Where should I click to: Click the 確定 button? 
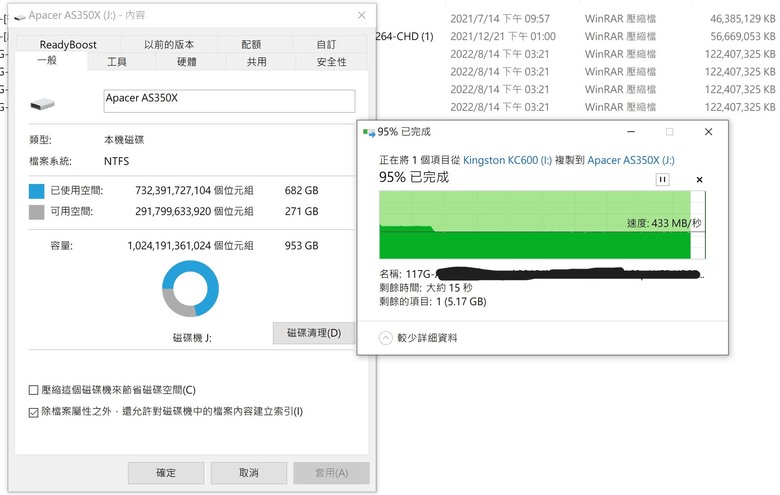point(166,473)
